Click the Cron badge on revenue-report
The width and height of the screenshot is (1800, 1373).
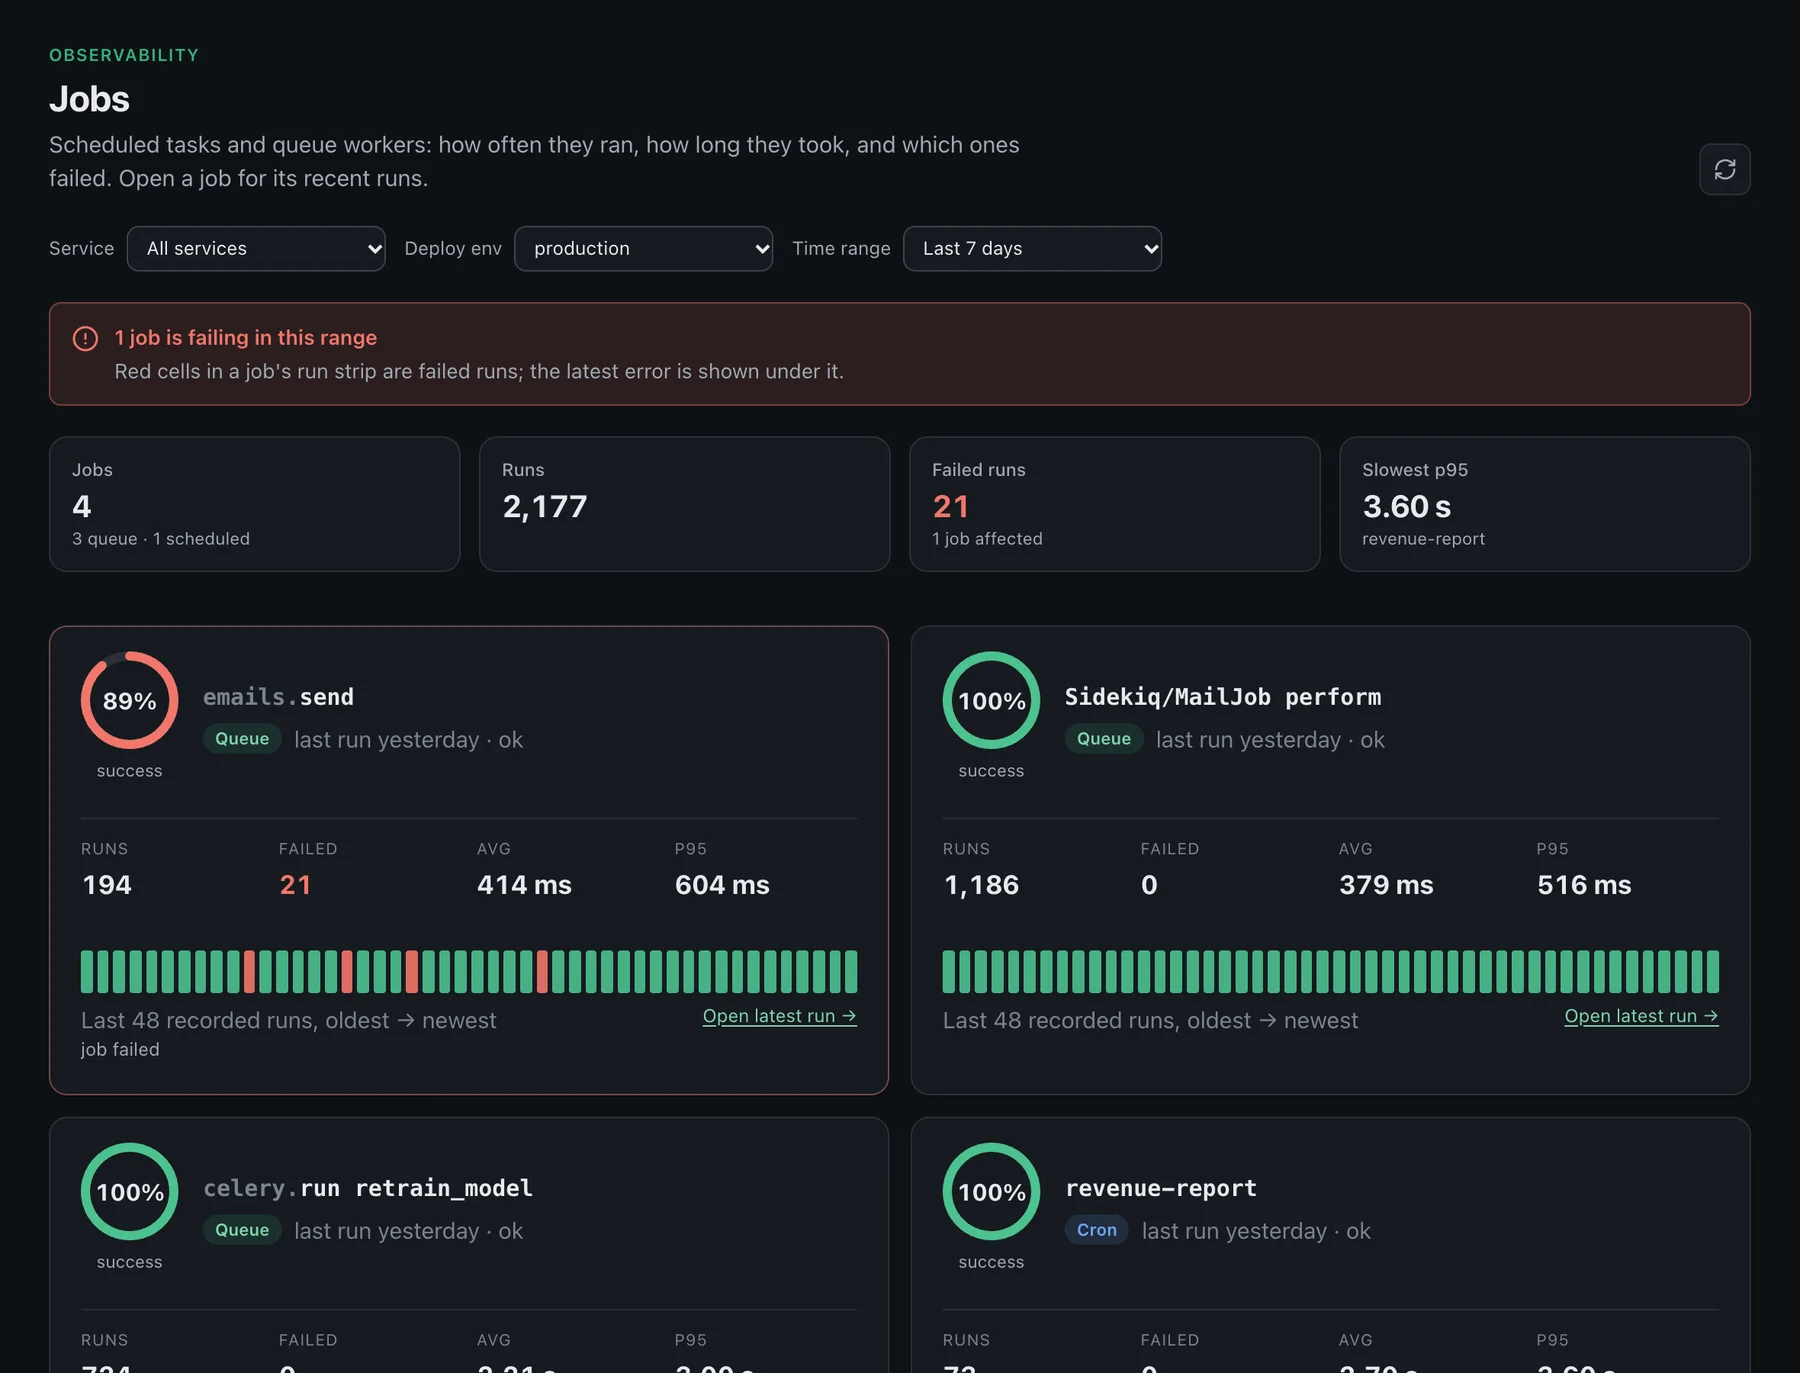(x=1096, y=1230)
